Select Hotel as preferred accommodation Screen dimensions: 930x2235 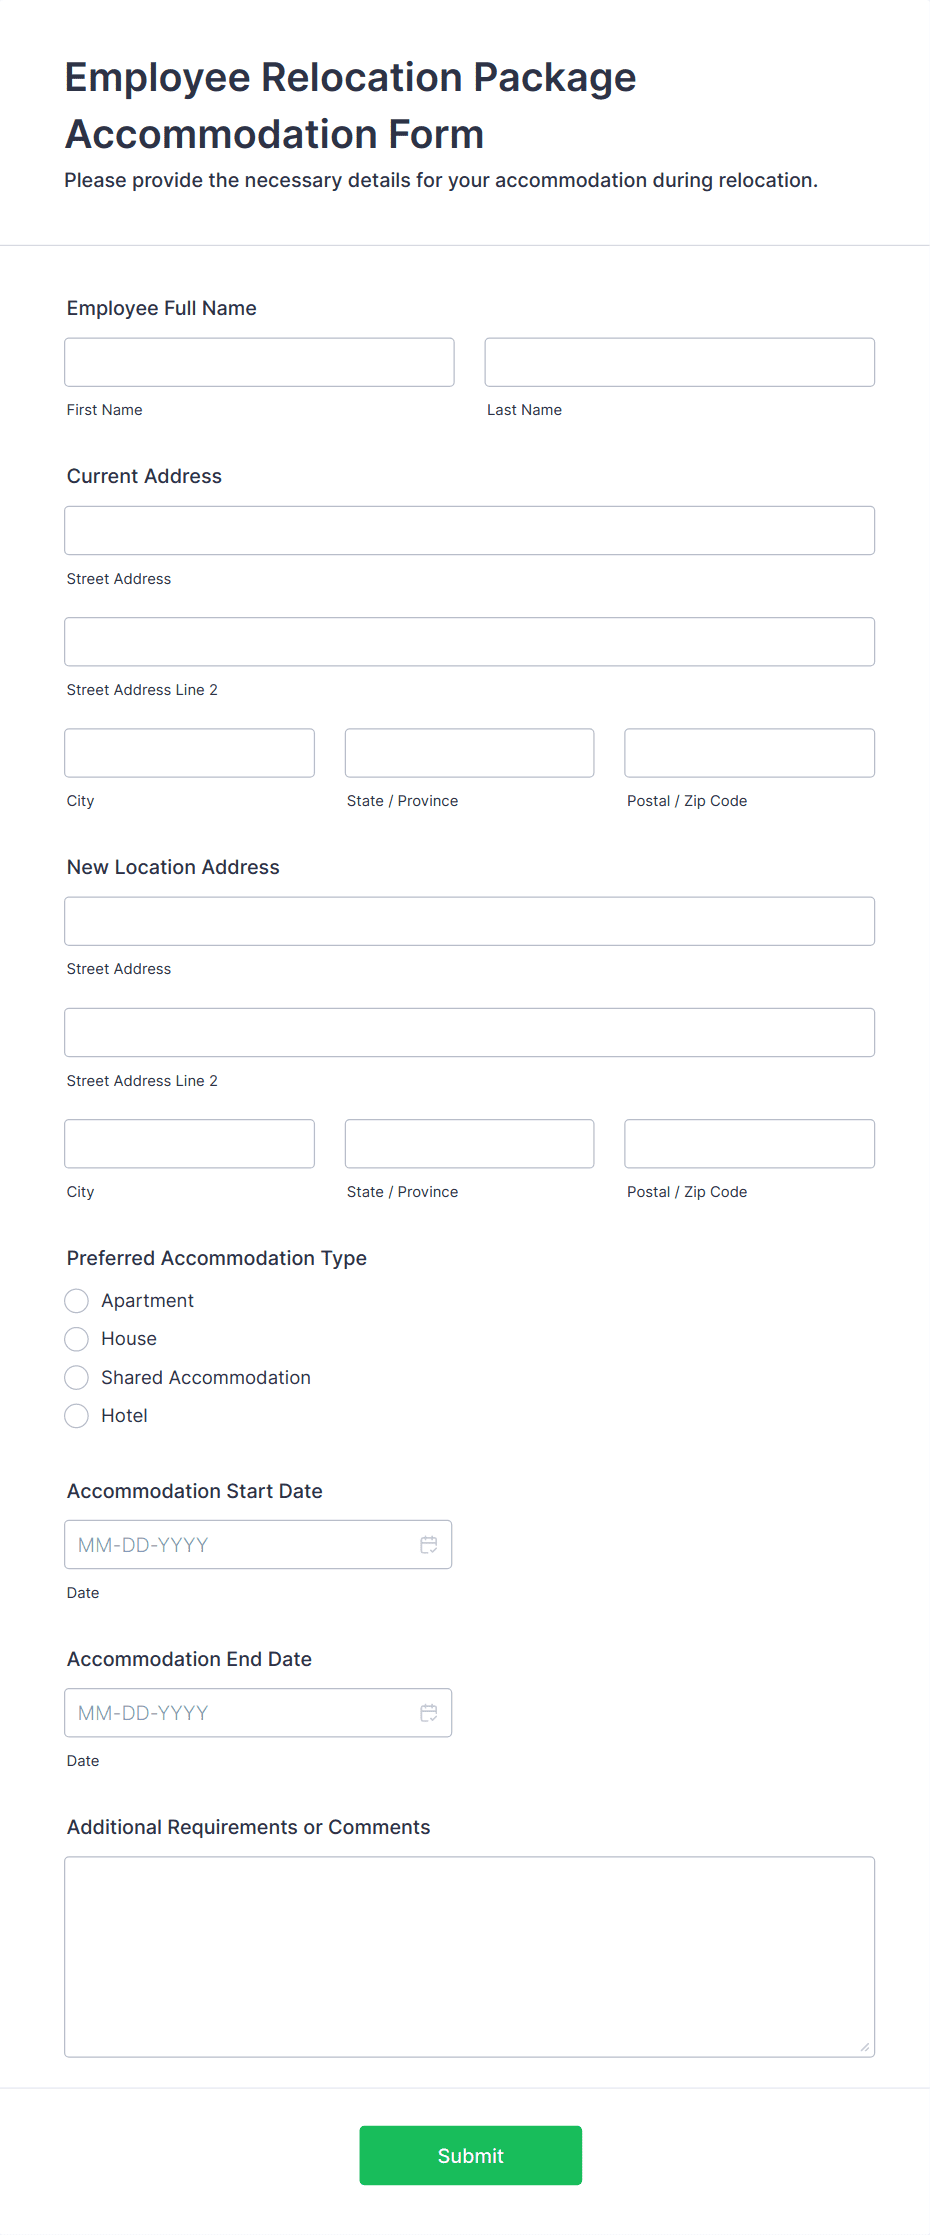[x=76, y=1415]
